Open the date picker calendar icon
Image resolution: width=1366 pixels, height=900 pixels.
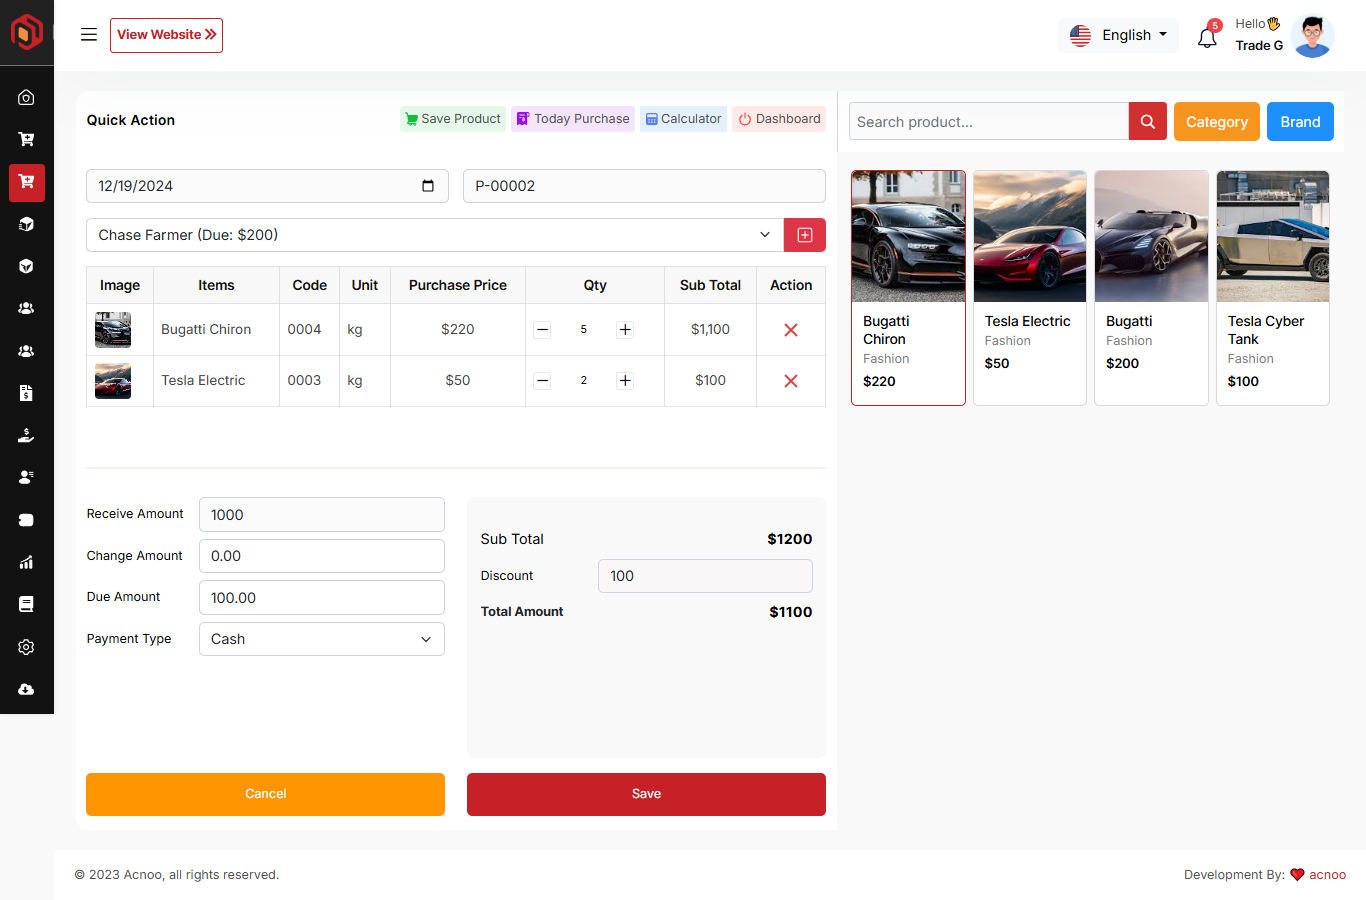coord(428,186)
